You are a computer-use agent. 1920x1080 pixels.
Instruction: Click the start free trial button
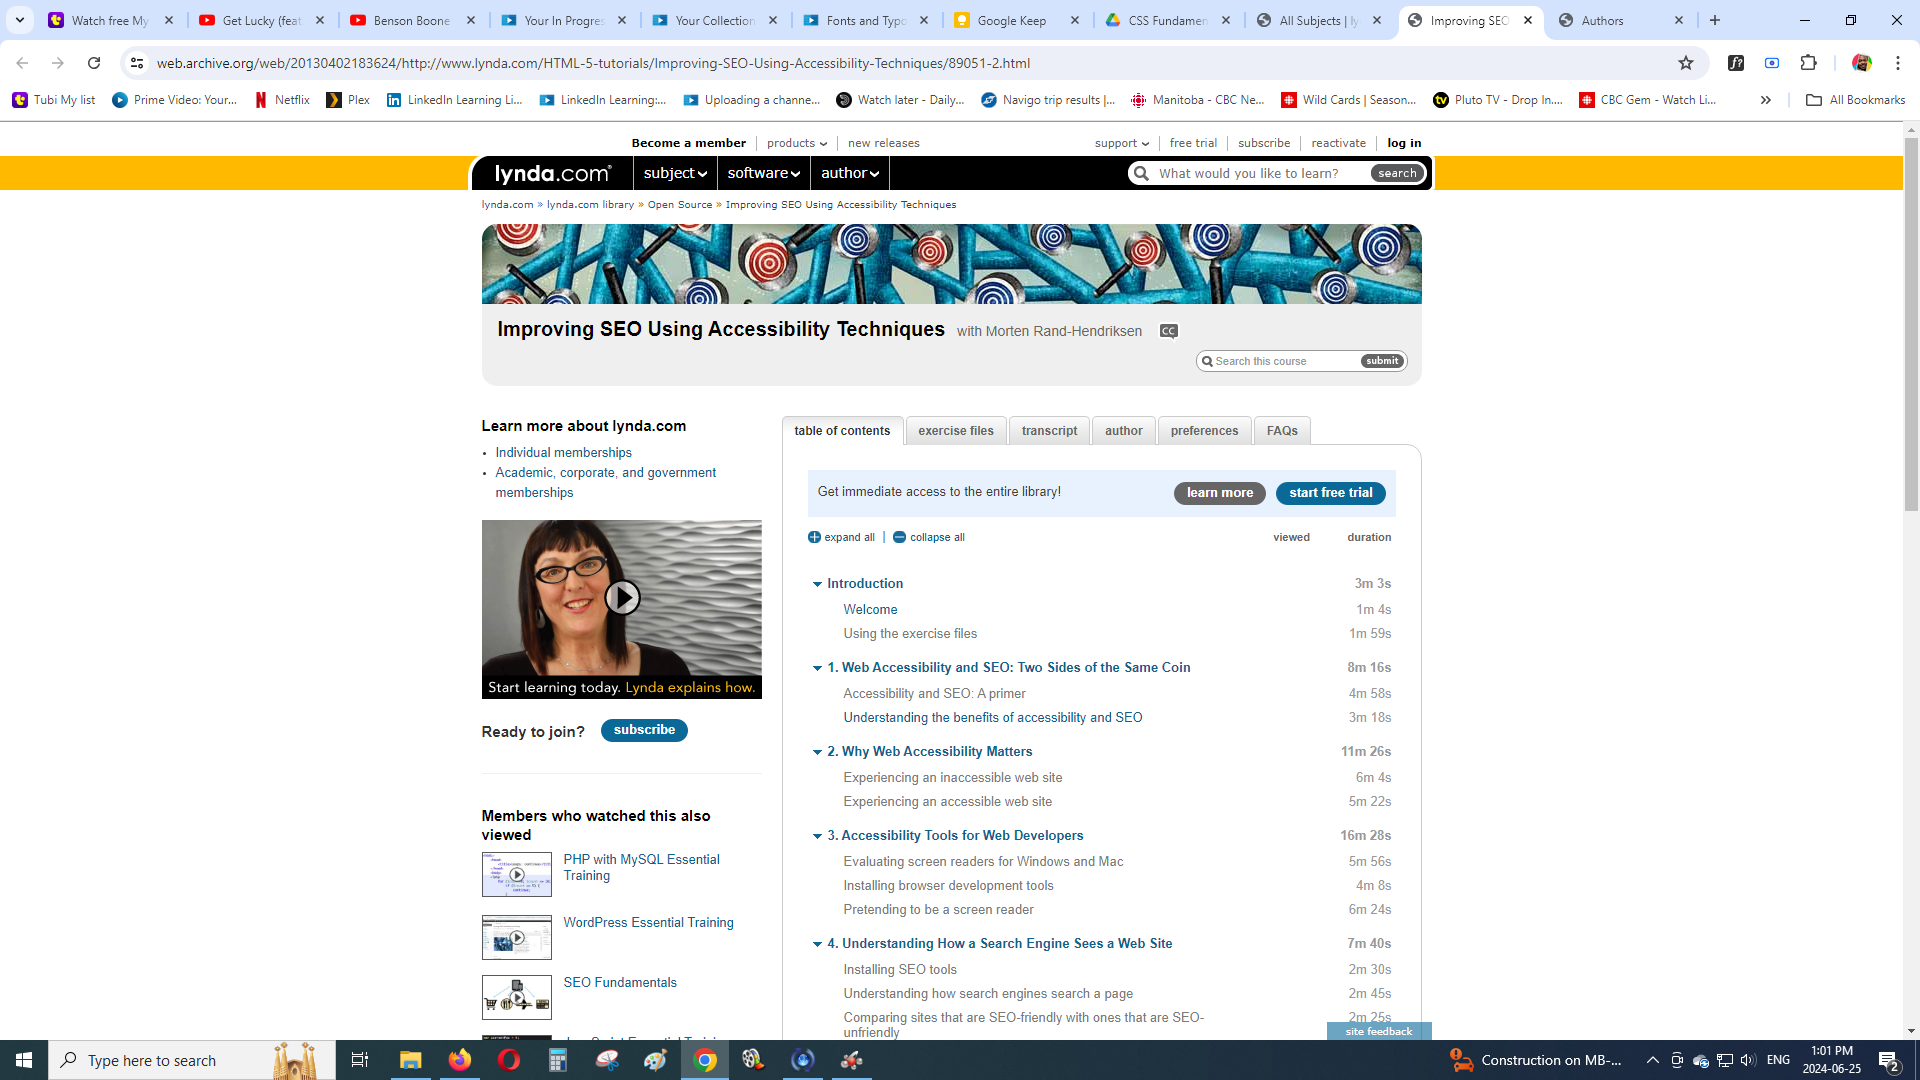1330,493
